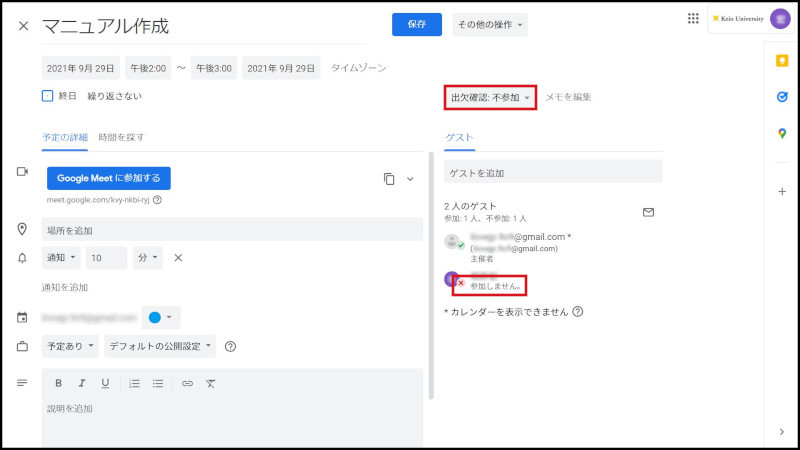Image resolution: width=800 pixels, height=450 pixels.
Task: Select the ゲスト tab
Action: coord(459,137)
